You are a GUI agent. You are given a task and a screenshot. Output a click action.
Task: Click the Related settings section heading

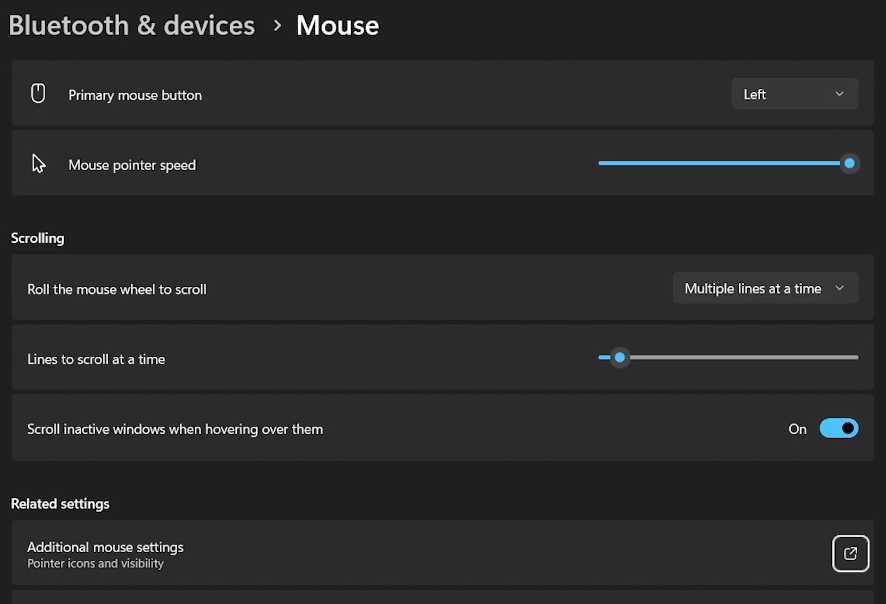(60, 503)
